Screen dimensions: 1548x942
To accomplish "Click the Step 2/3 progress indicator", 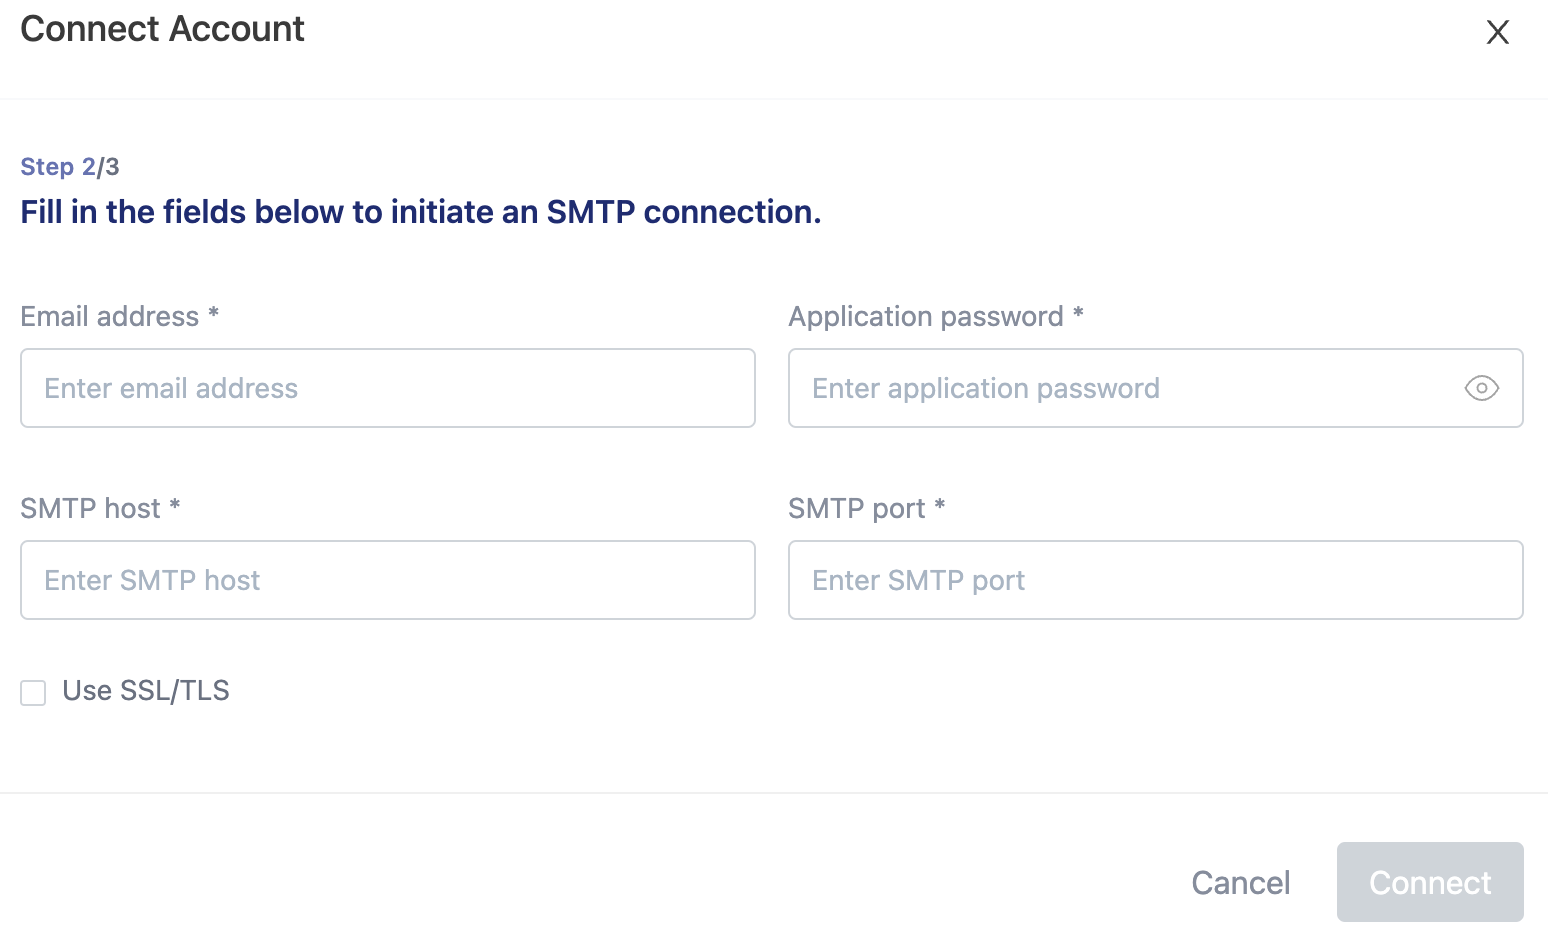I will (x=70, y=167).
